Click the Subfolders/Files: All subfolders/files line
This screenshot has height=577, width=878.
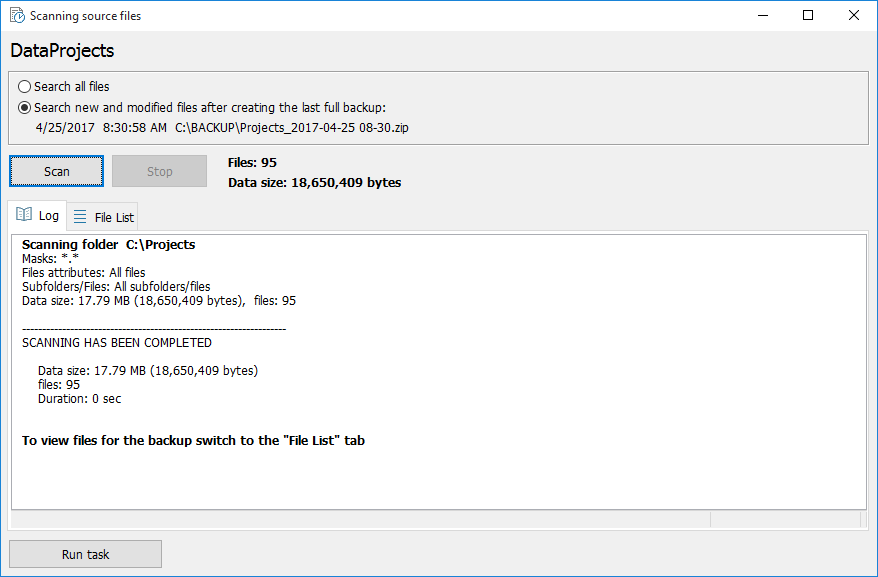(x=116, y=287)
